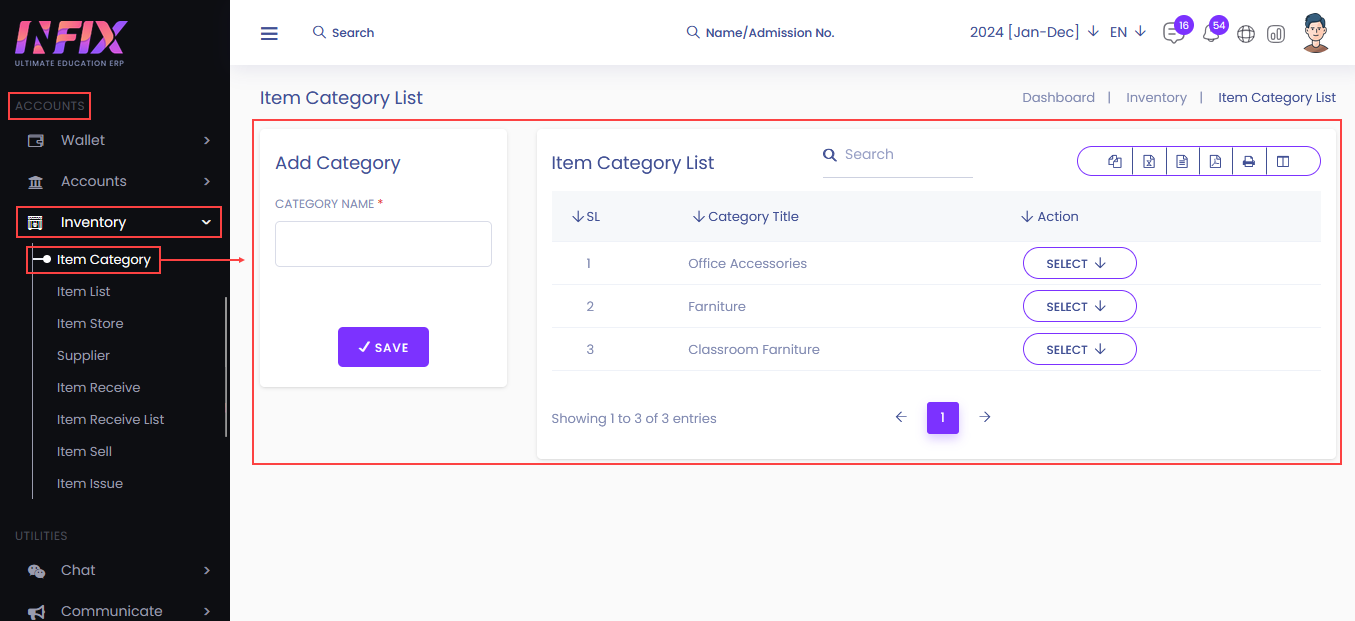
Task: Click the Classroom Farniture cell
Action: click(x=754, y=350)
